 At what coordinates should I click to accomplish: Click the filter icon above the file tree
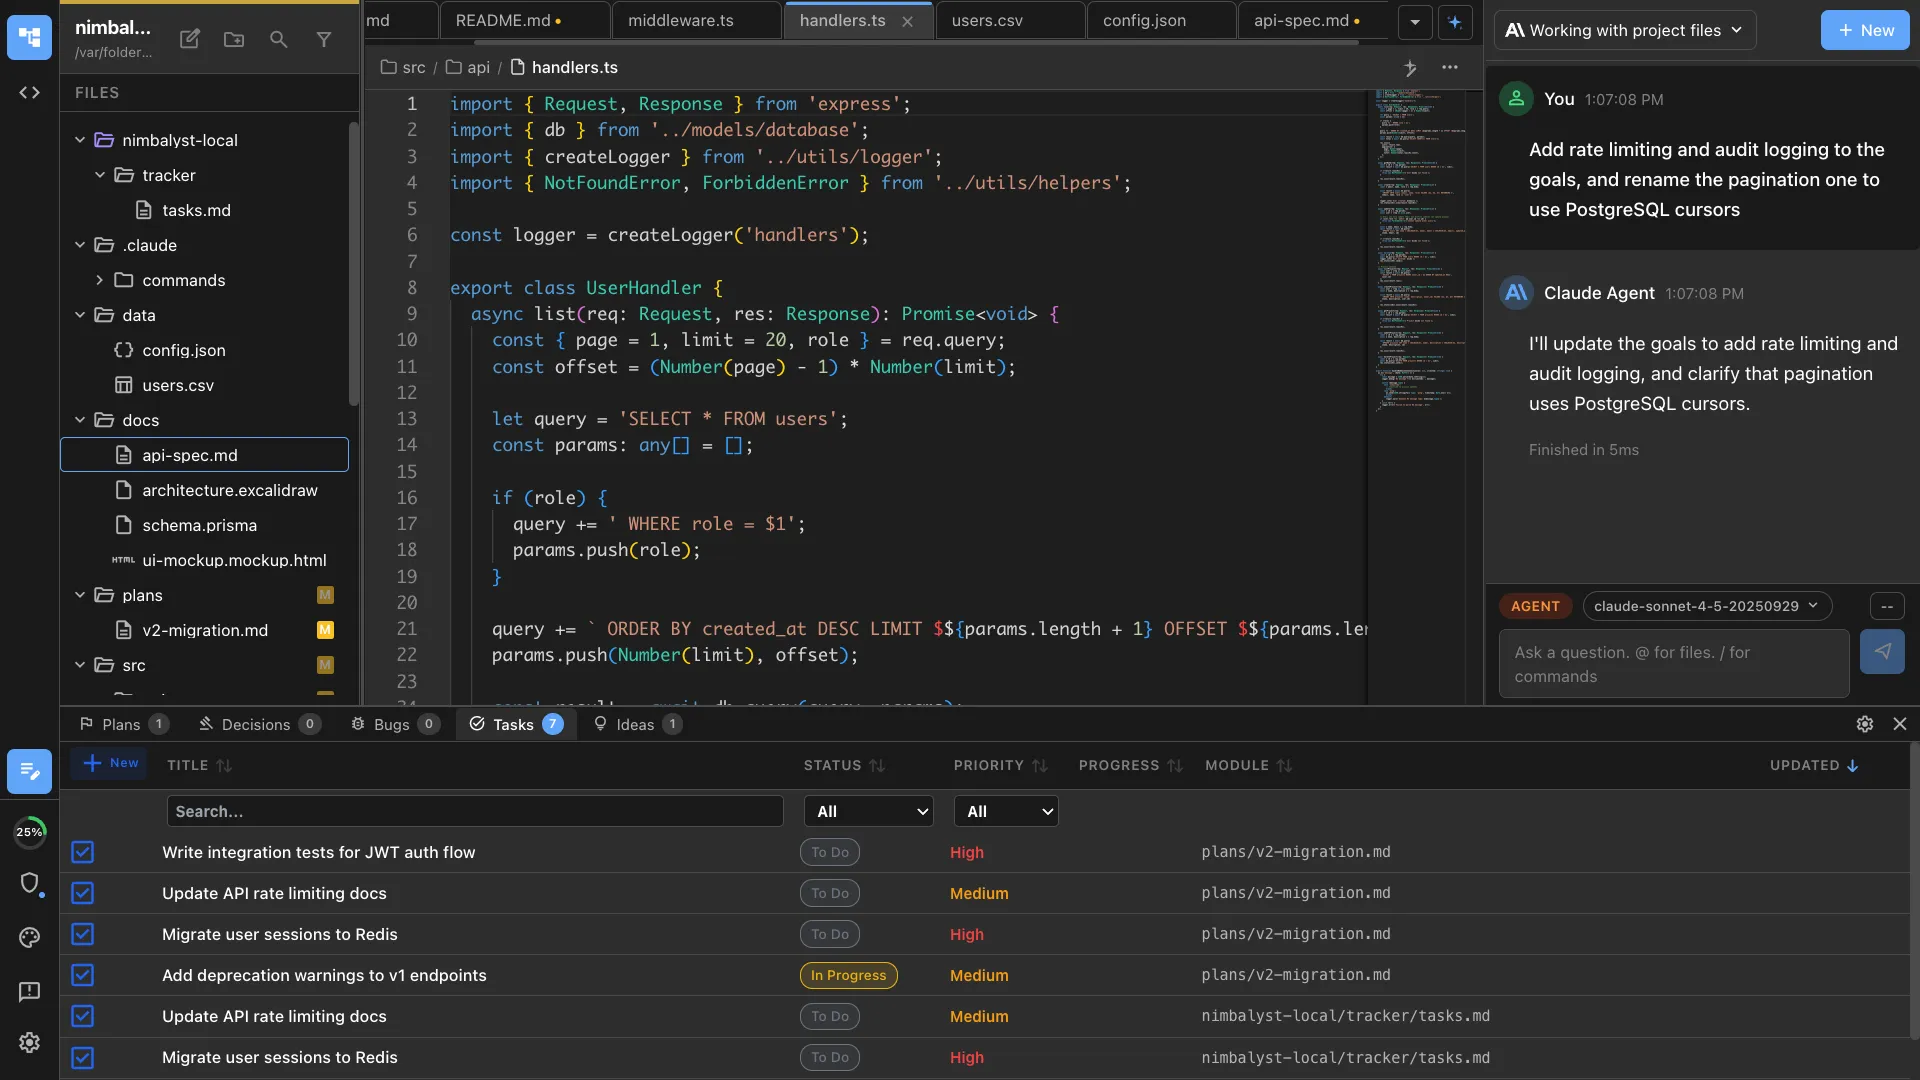coord(324,40)
